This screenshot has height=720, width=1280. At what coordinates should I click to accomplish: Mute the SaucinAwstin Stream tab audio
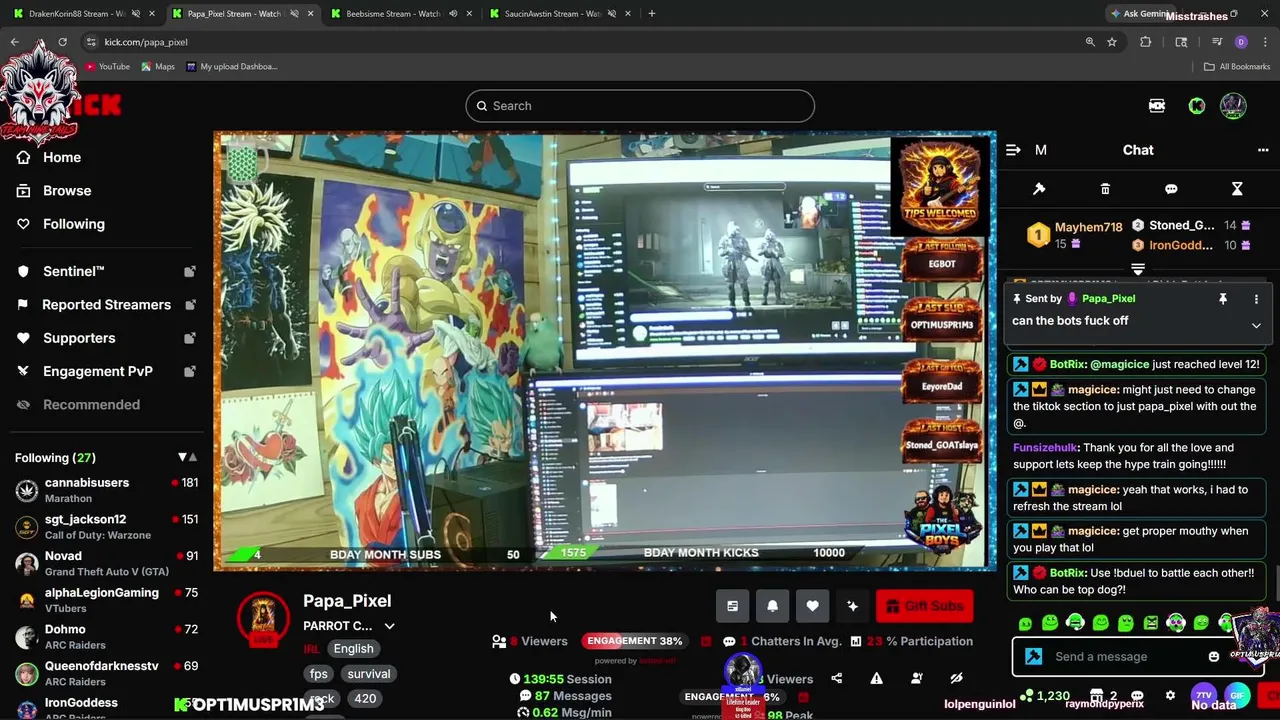pyautogui.click(x=611, y=14)
